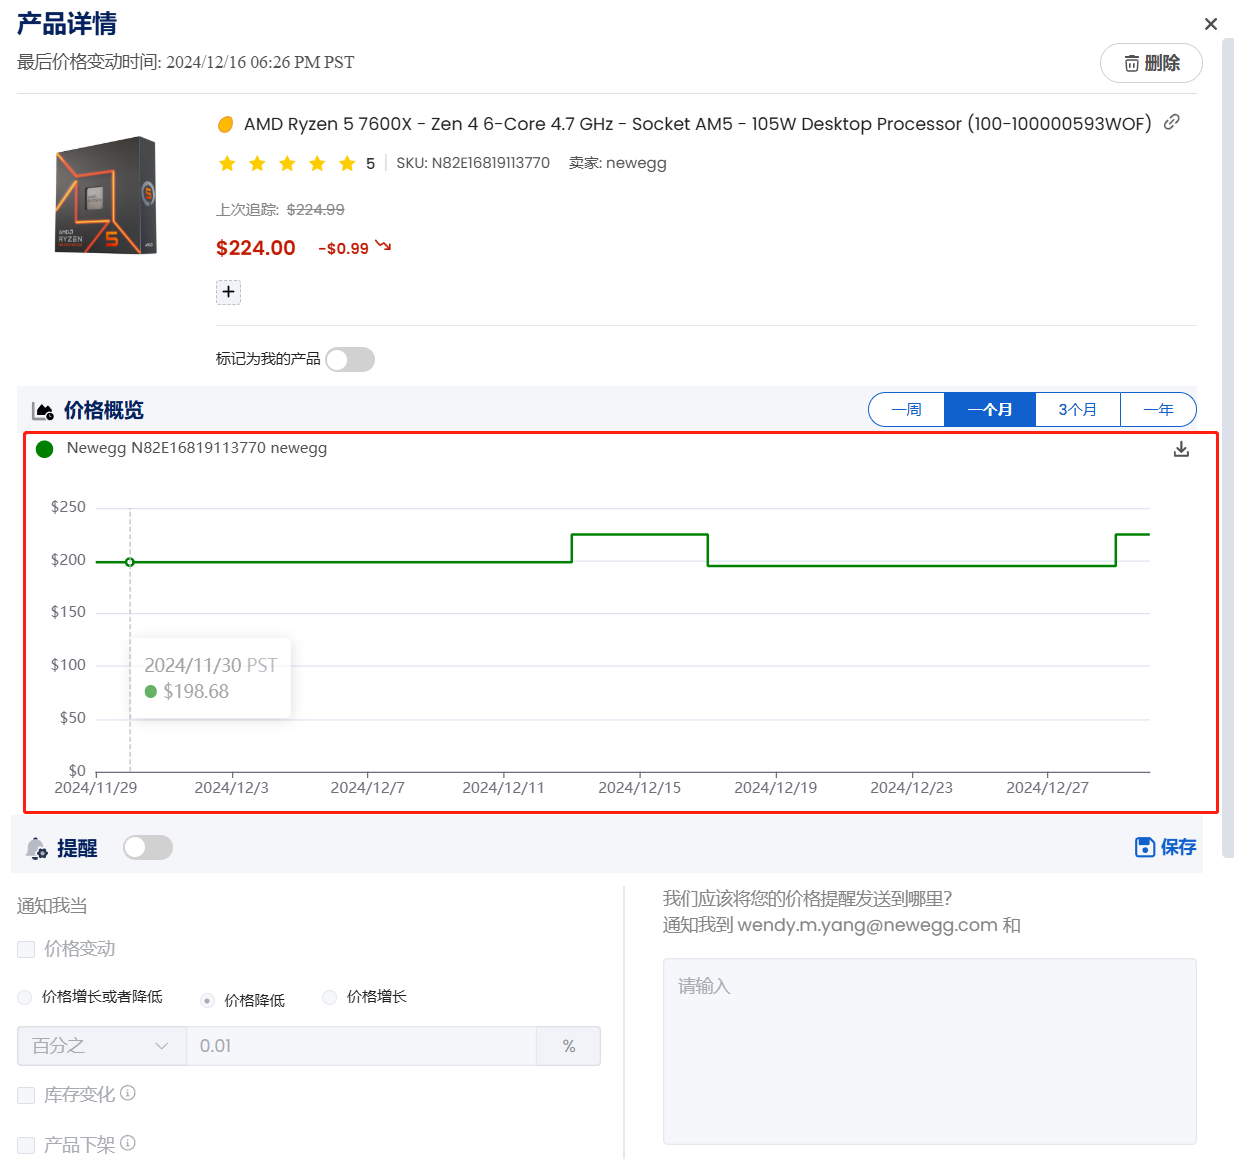This screenshot has width=1234, height=1168.
Task: Check the 价格变动 checkbox
Action: click(x=27, y=949)
